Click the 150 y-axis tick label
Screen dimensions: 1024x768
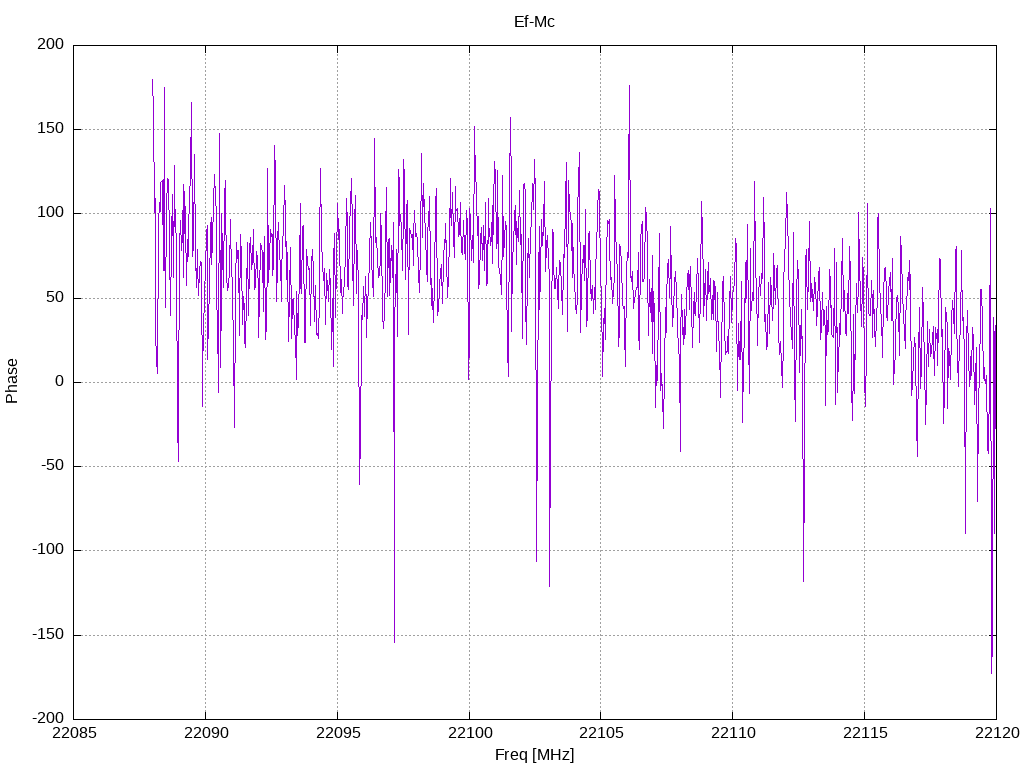51,129
